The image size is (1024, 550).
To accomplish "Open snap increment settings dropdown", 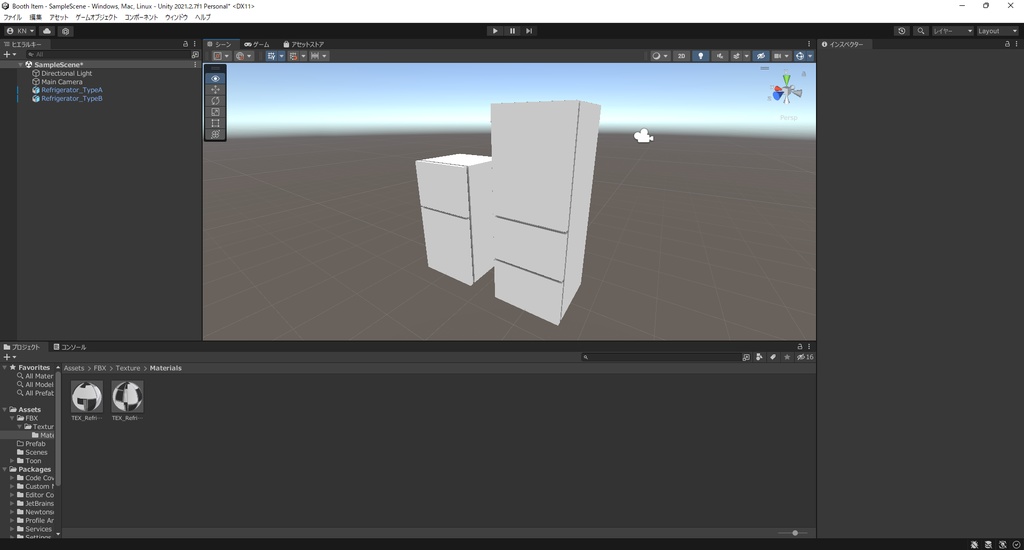I will coord(319,56).
